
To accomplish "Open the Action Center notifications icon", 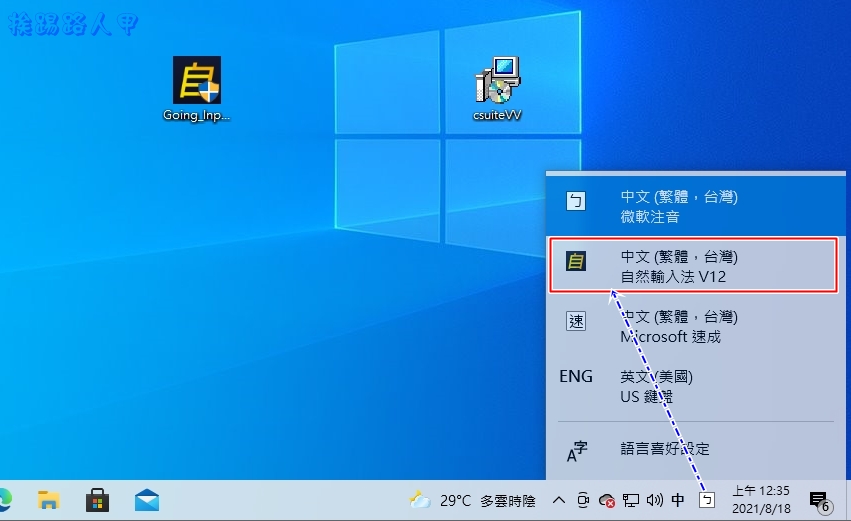I will (820, 501).
